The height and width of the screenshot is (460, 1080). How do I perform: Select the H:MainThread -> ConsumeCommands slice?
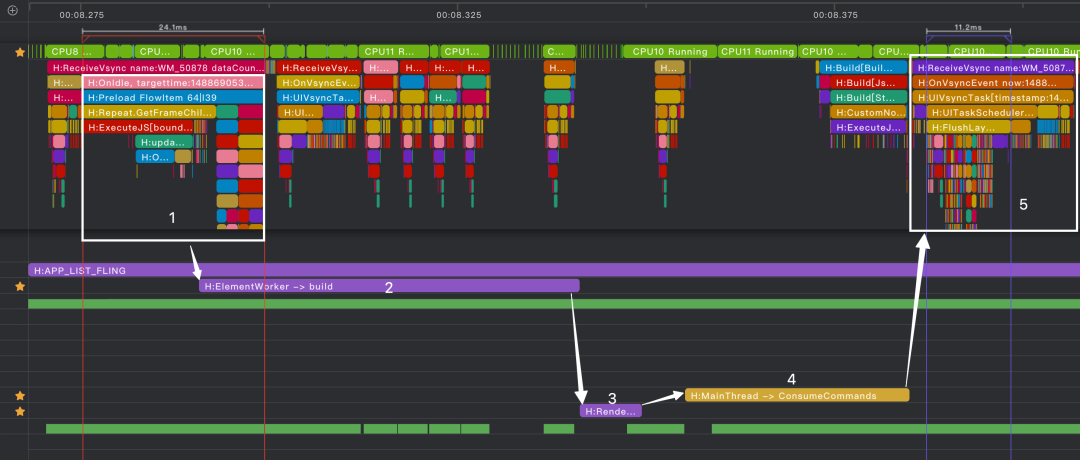click(x=797, y=395)
